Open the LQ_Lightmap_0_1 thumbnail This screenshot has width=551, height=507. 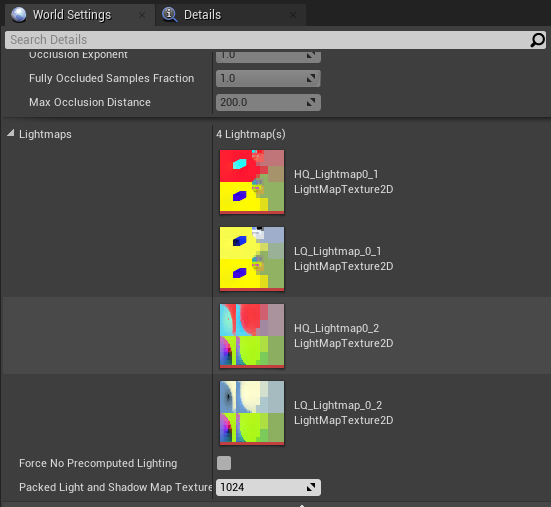252,259
